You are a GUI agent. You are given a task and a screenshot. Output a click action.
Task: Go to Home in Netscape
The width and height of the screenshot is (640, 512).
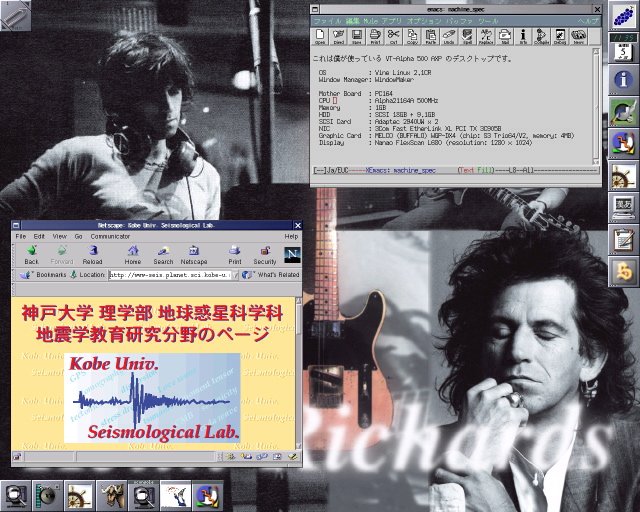click(133, 255)
